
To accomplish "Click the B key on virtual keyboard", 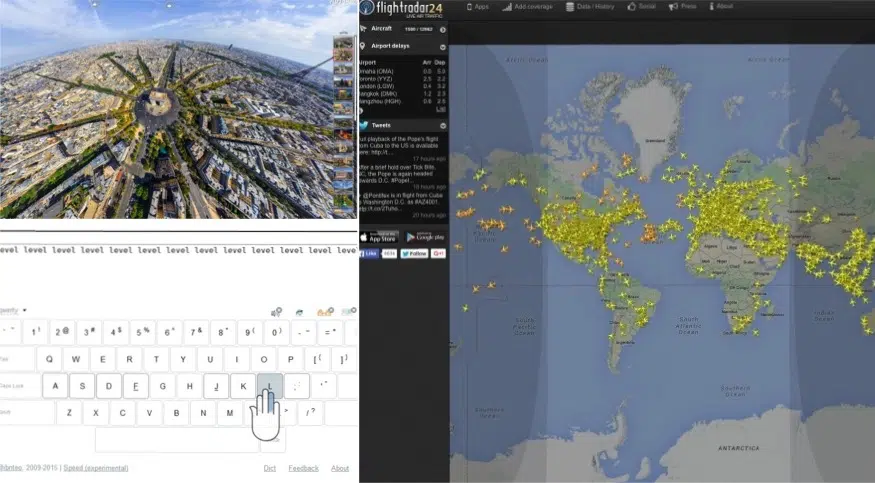I will pos(176,413).
